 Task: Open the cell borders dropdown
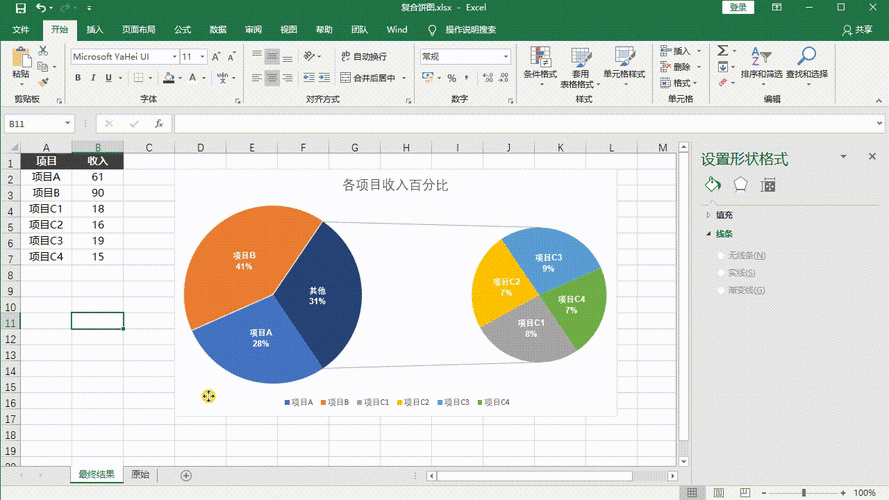click(150, 78)
